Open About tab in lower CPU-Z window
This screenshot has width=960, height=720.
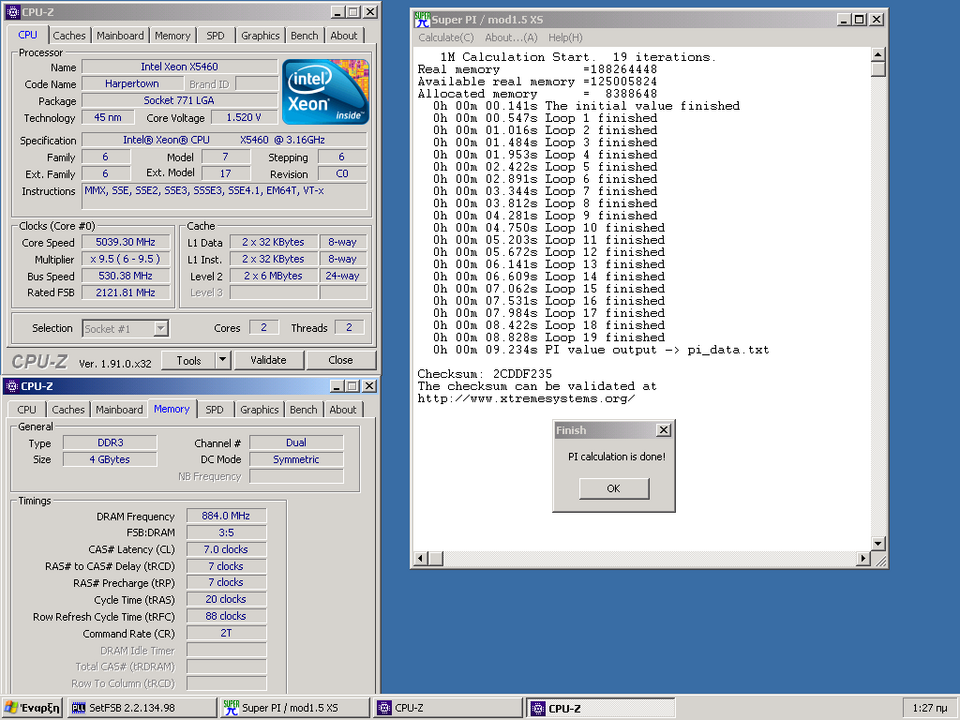coord(343,410)
